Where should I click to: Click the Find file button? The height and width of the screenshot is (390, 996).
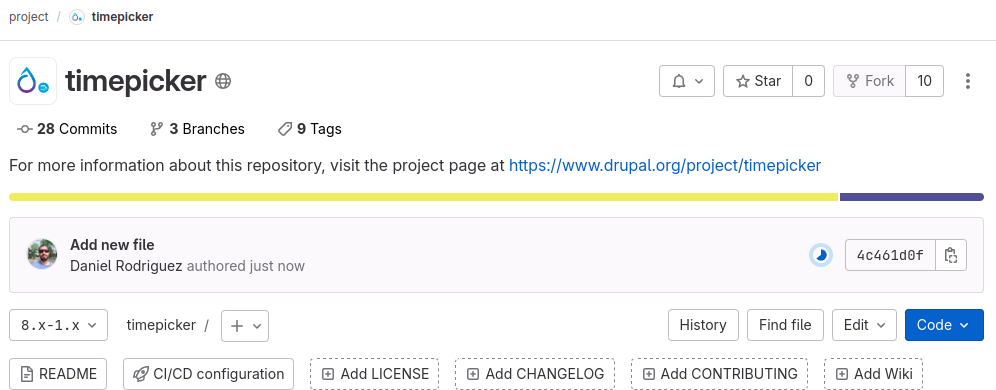point(785,325)
